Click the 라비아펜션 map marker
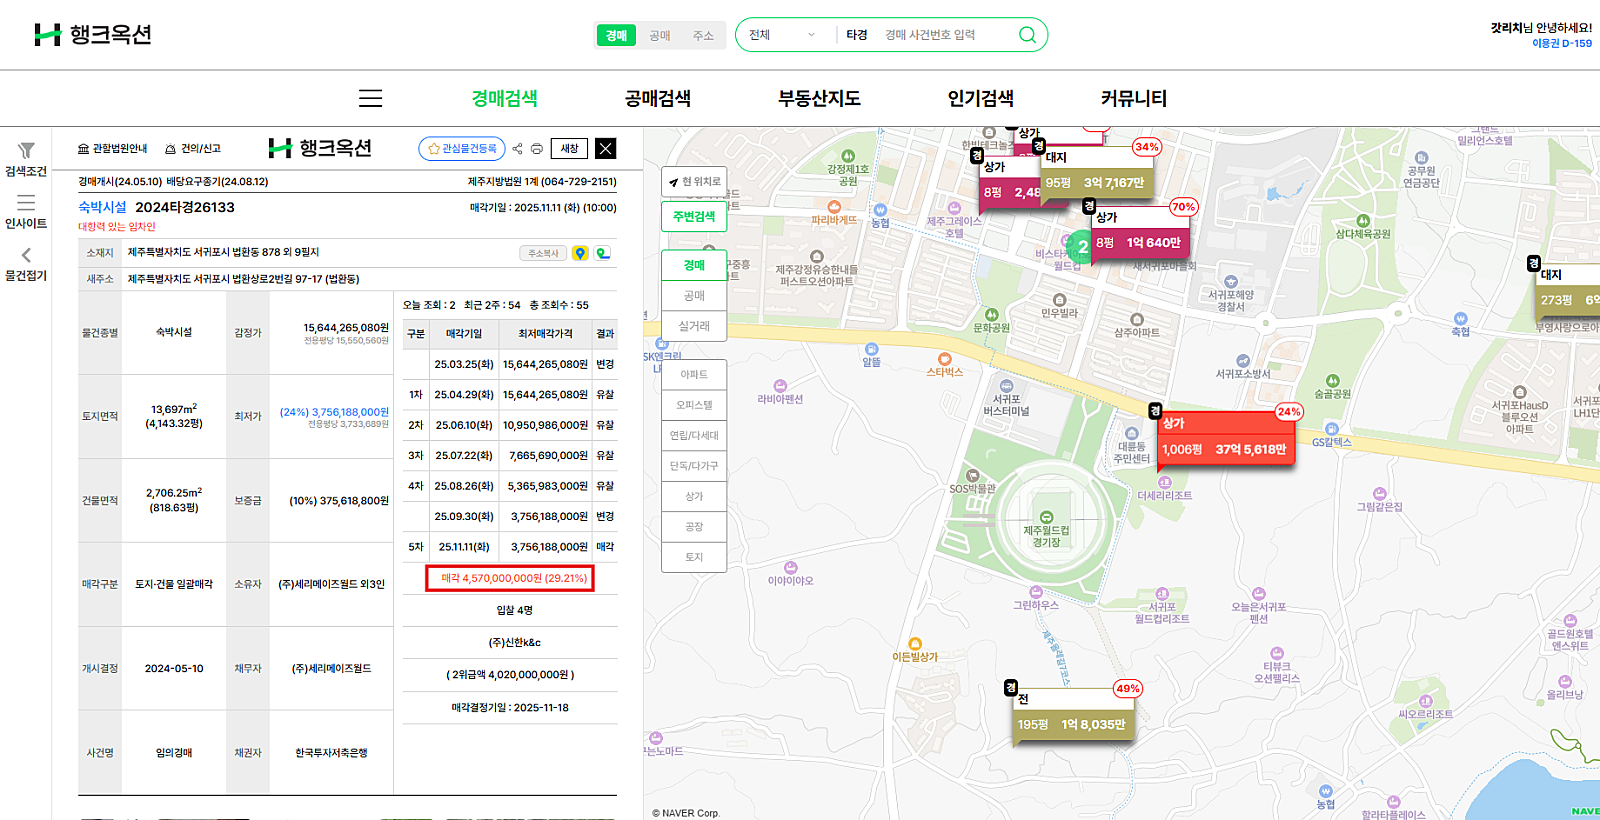This screenshot has height=820, width=1600. [x=780, y=386]
